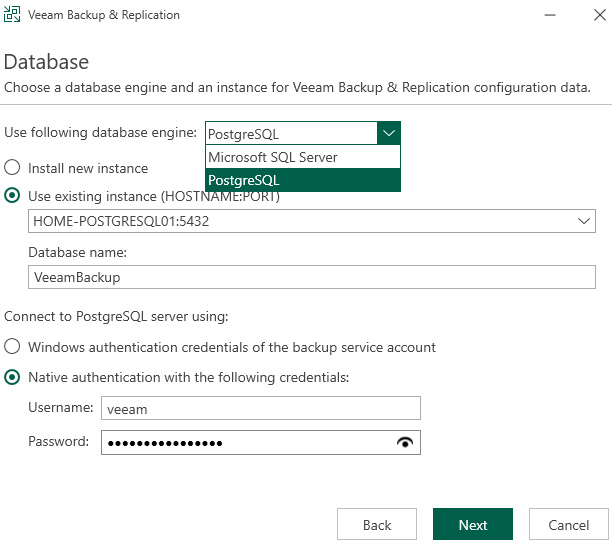Focus the Username field containing veeam
The height and width of the screenshot is (546, 612).
coord(261,408)
